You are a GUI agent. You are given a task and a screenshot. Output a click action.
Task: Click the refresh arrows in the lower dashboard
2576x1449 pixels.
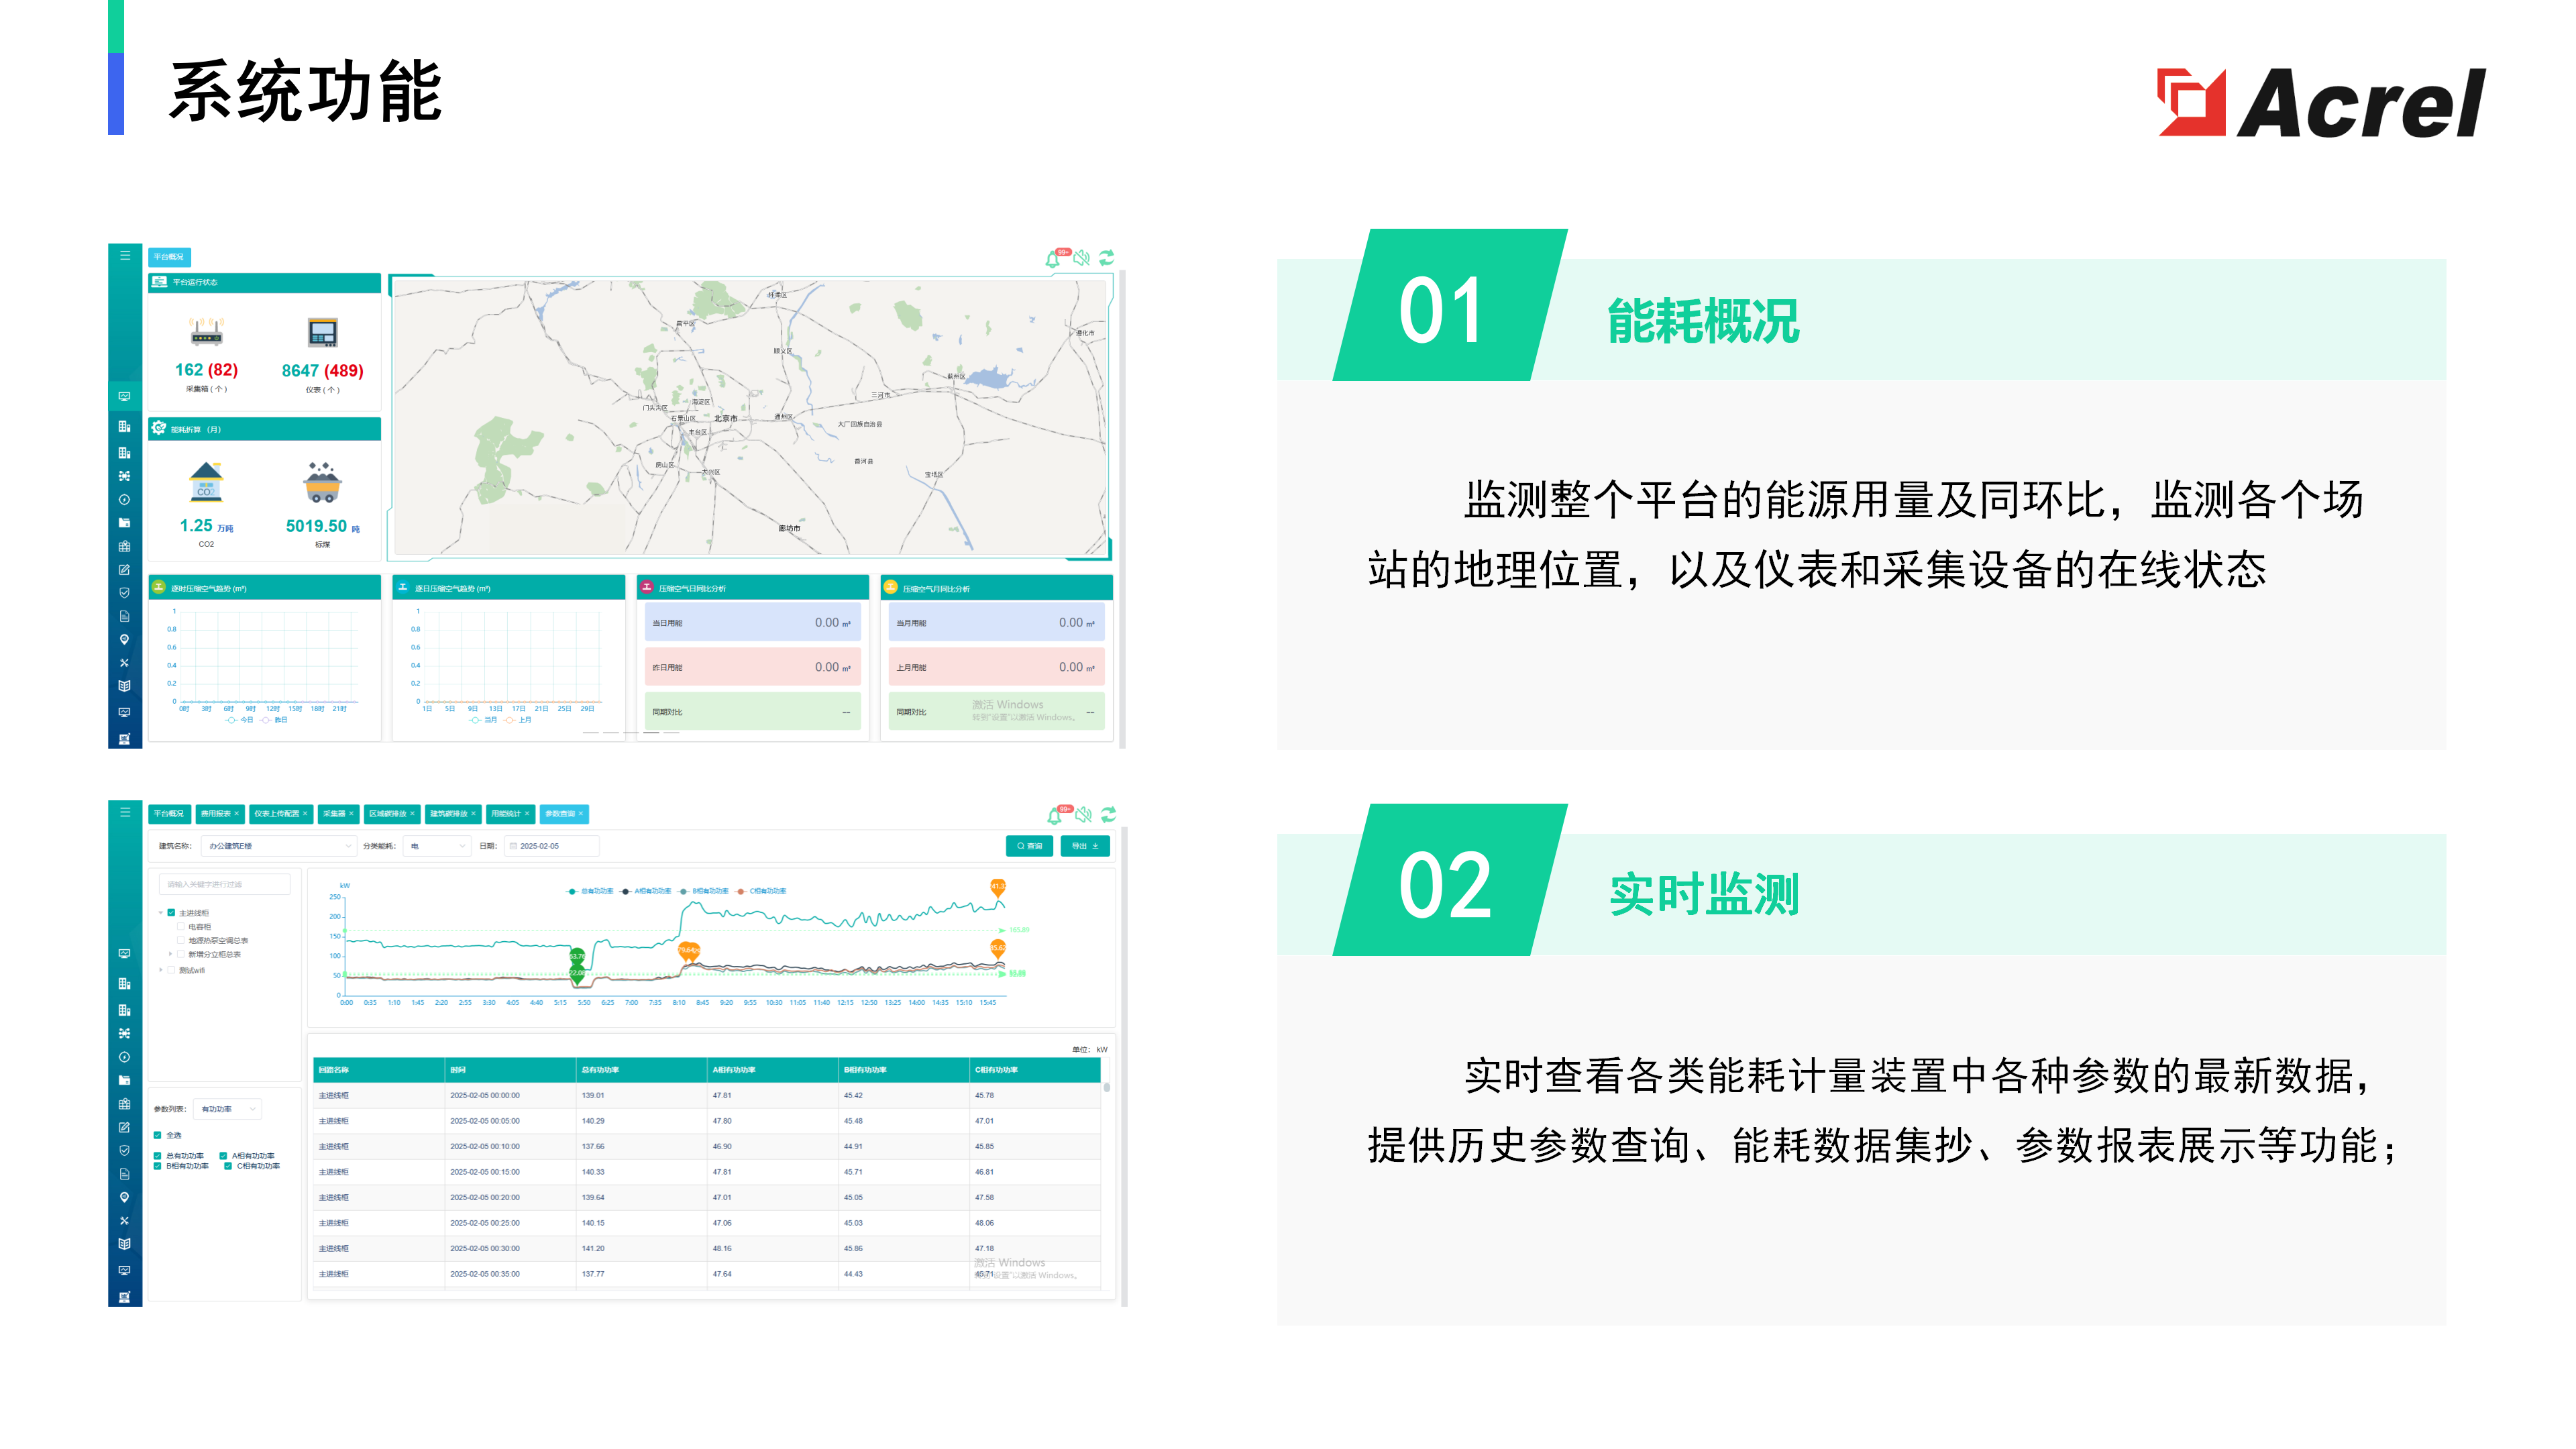coord(1108,815)
